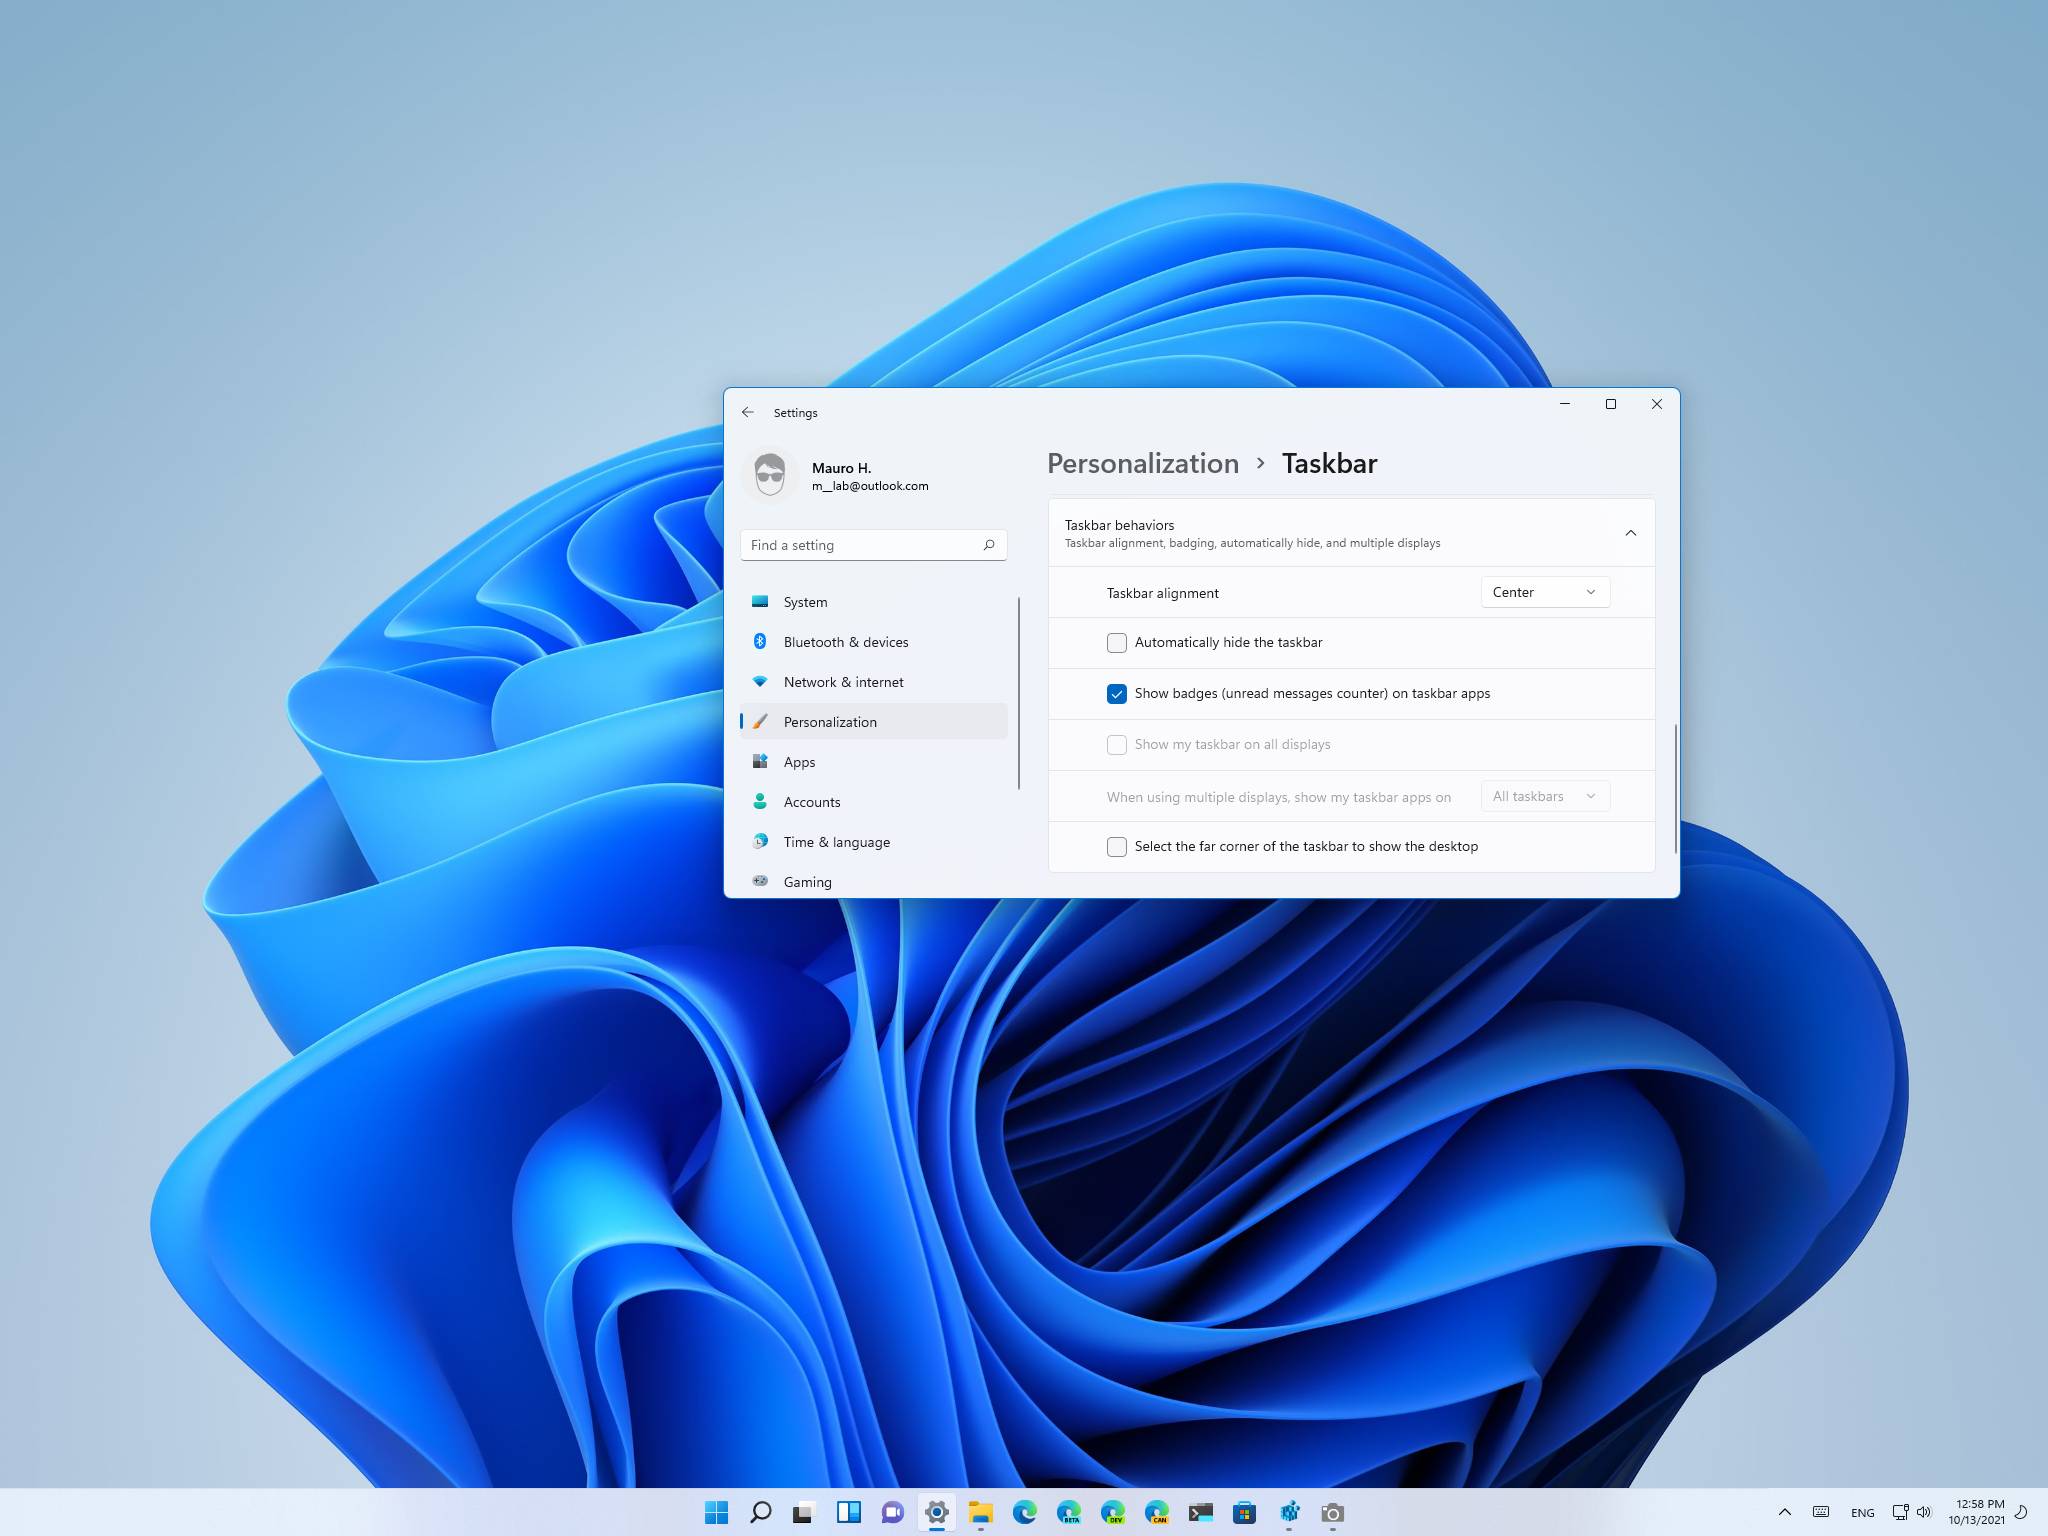
Task: Open Time & language settings
Action: click(837, 841)
